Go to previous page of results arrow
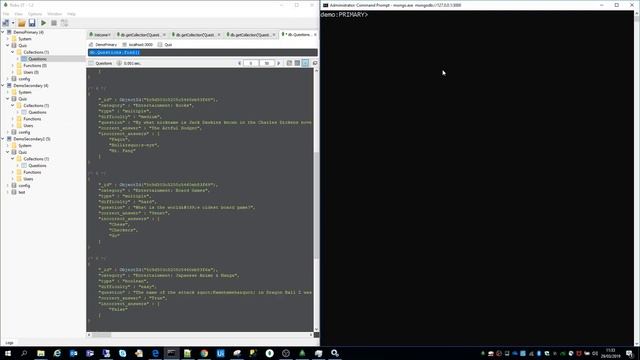Screen dimensions: 640x360 pos(240,63)
